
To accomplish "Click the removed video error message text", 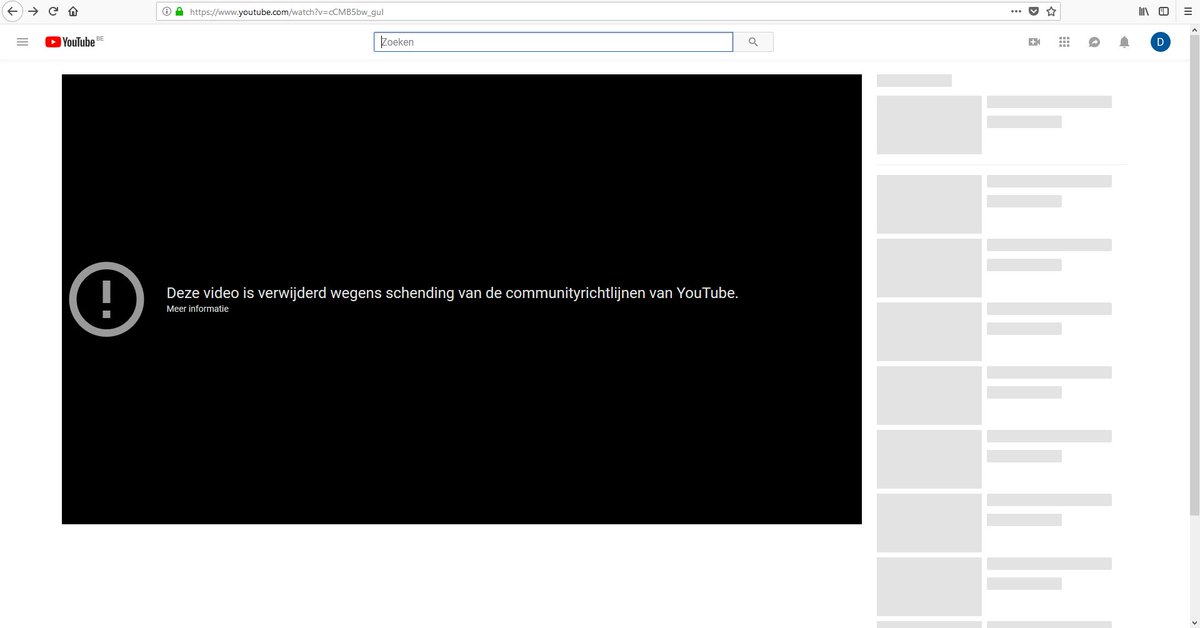I will pos(452,293).
